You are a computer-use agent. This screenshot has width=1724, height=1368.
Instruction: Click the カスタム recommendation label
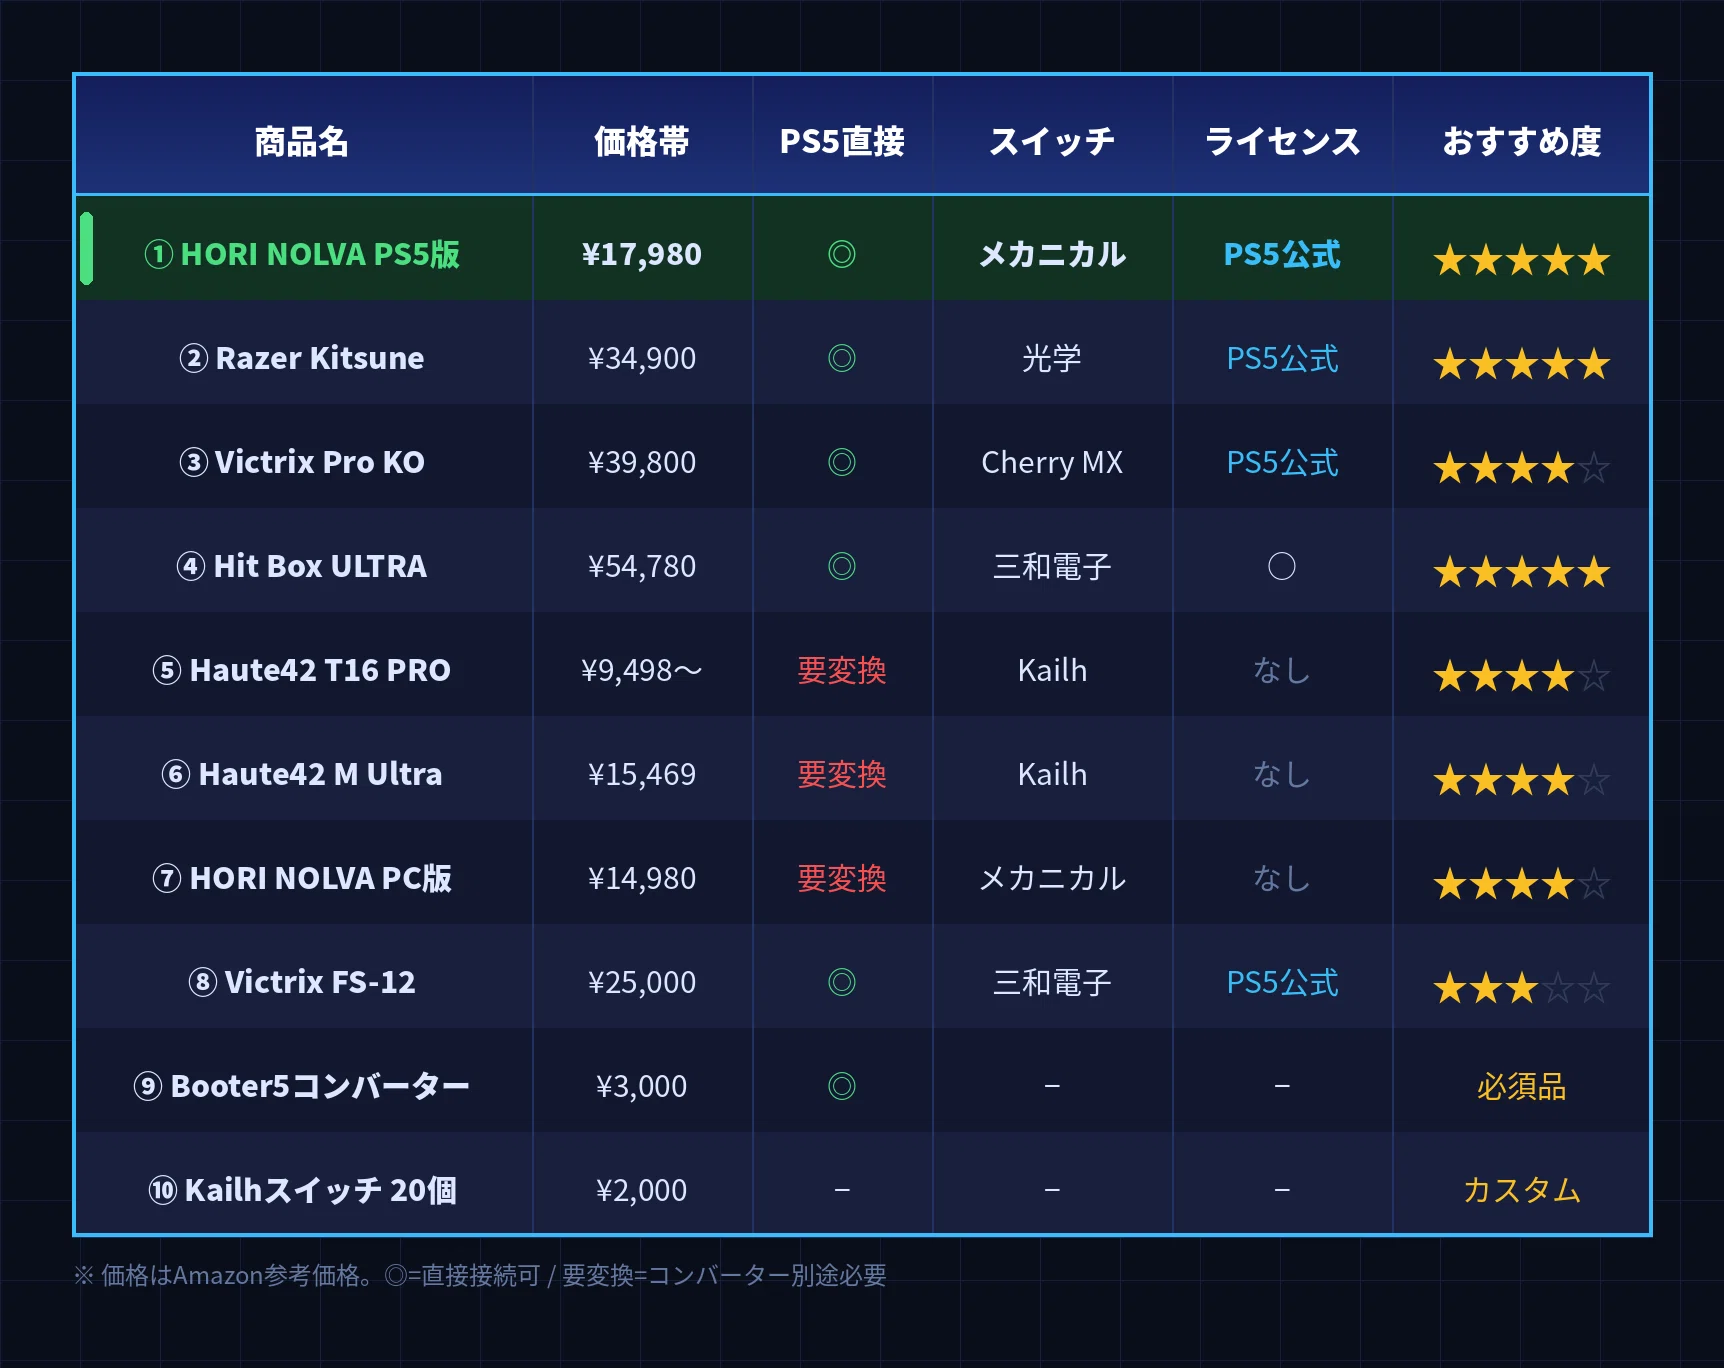[x=1521, y=1190]
